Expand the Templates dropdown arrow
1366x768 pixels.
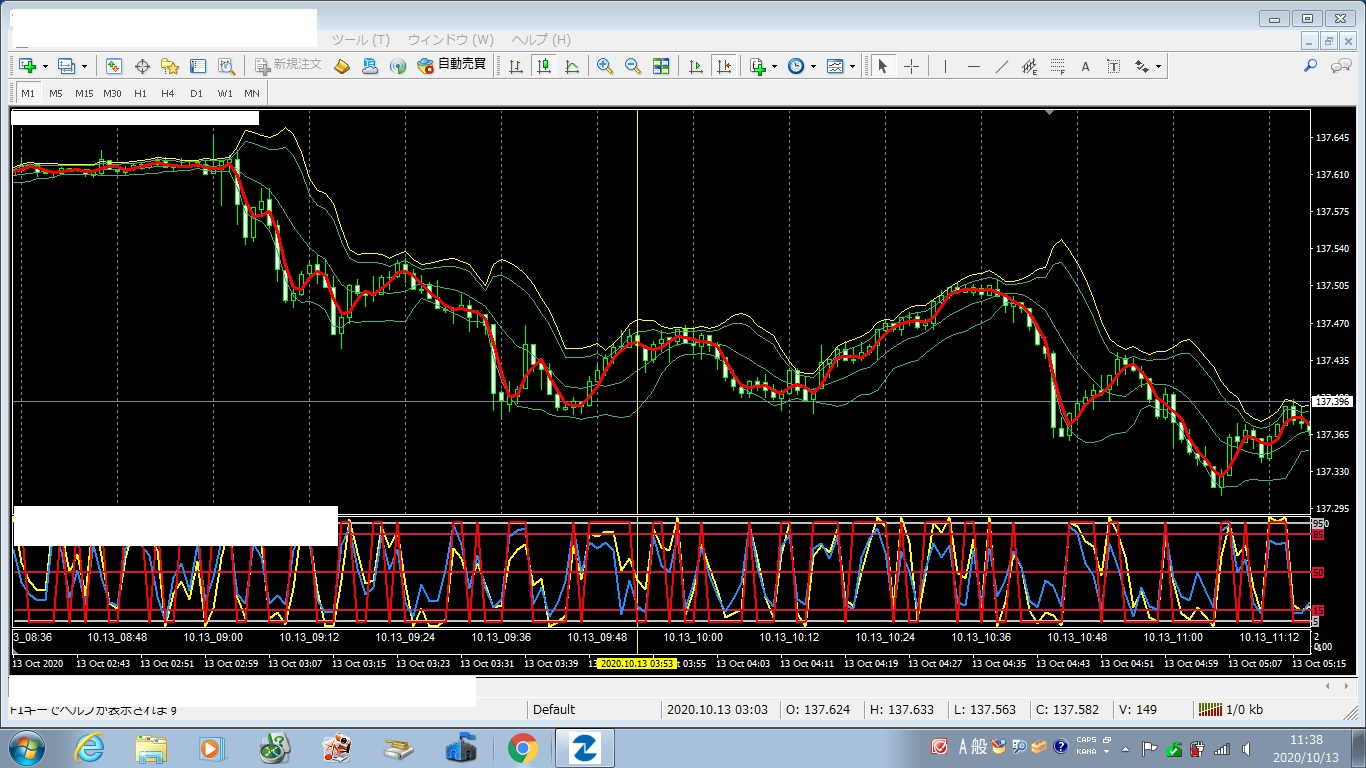pos(852,67)
